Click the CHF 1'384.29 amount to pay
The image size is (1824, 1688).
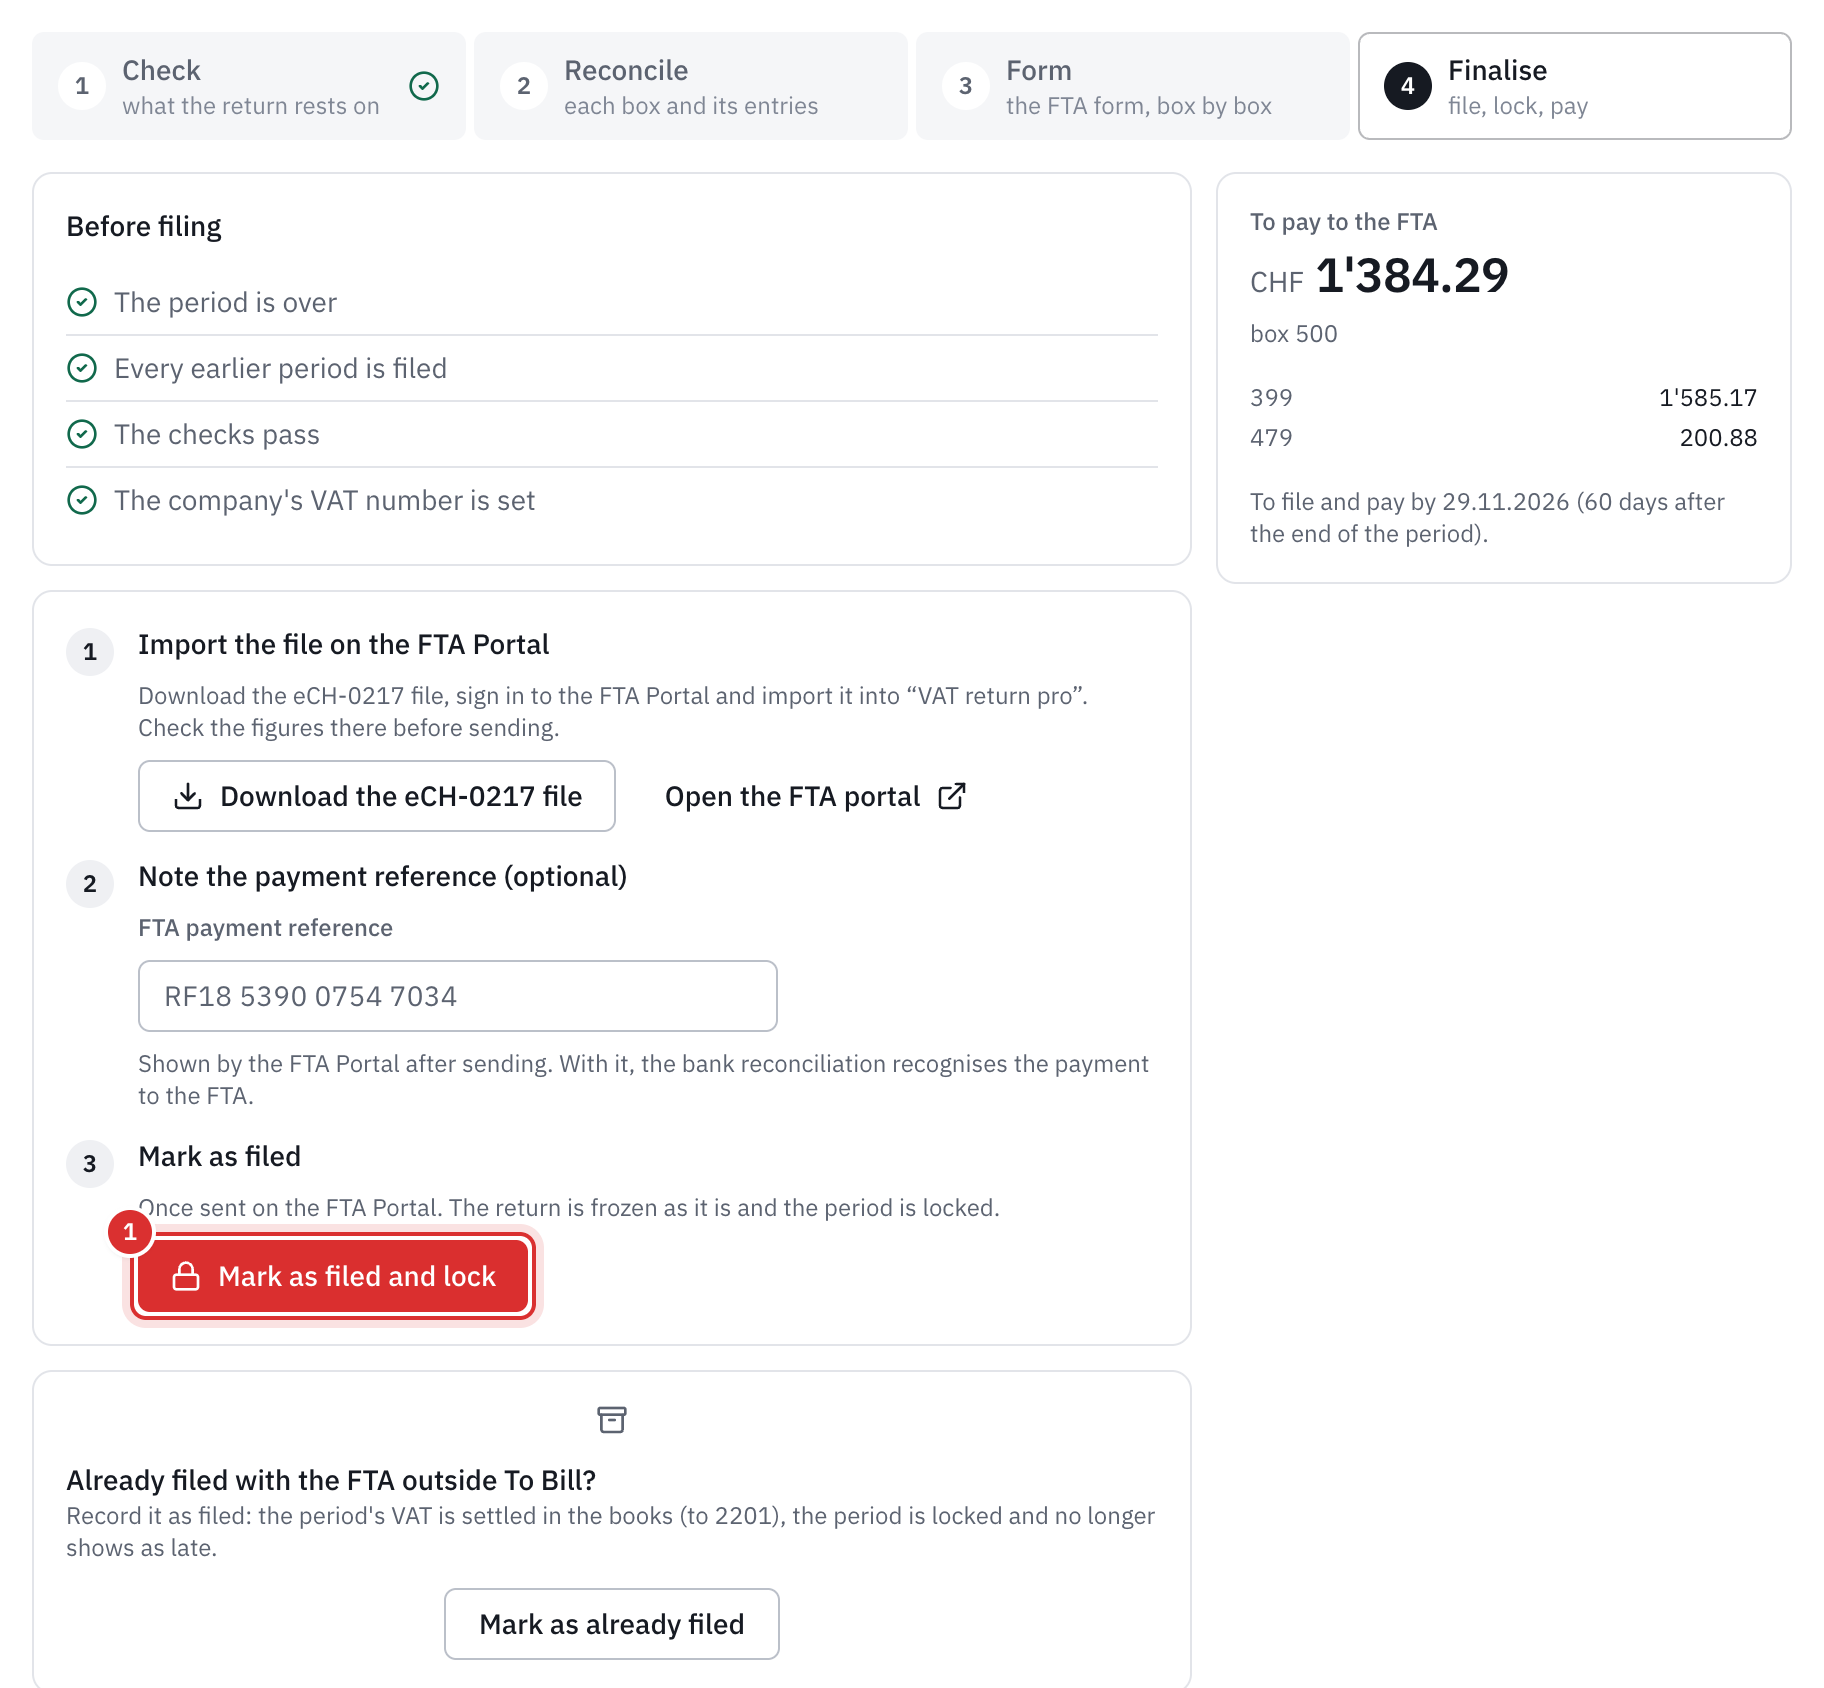point(1379,276)
